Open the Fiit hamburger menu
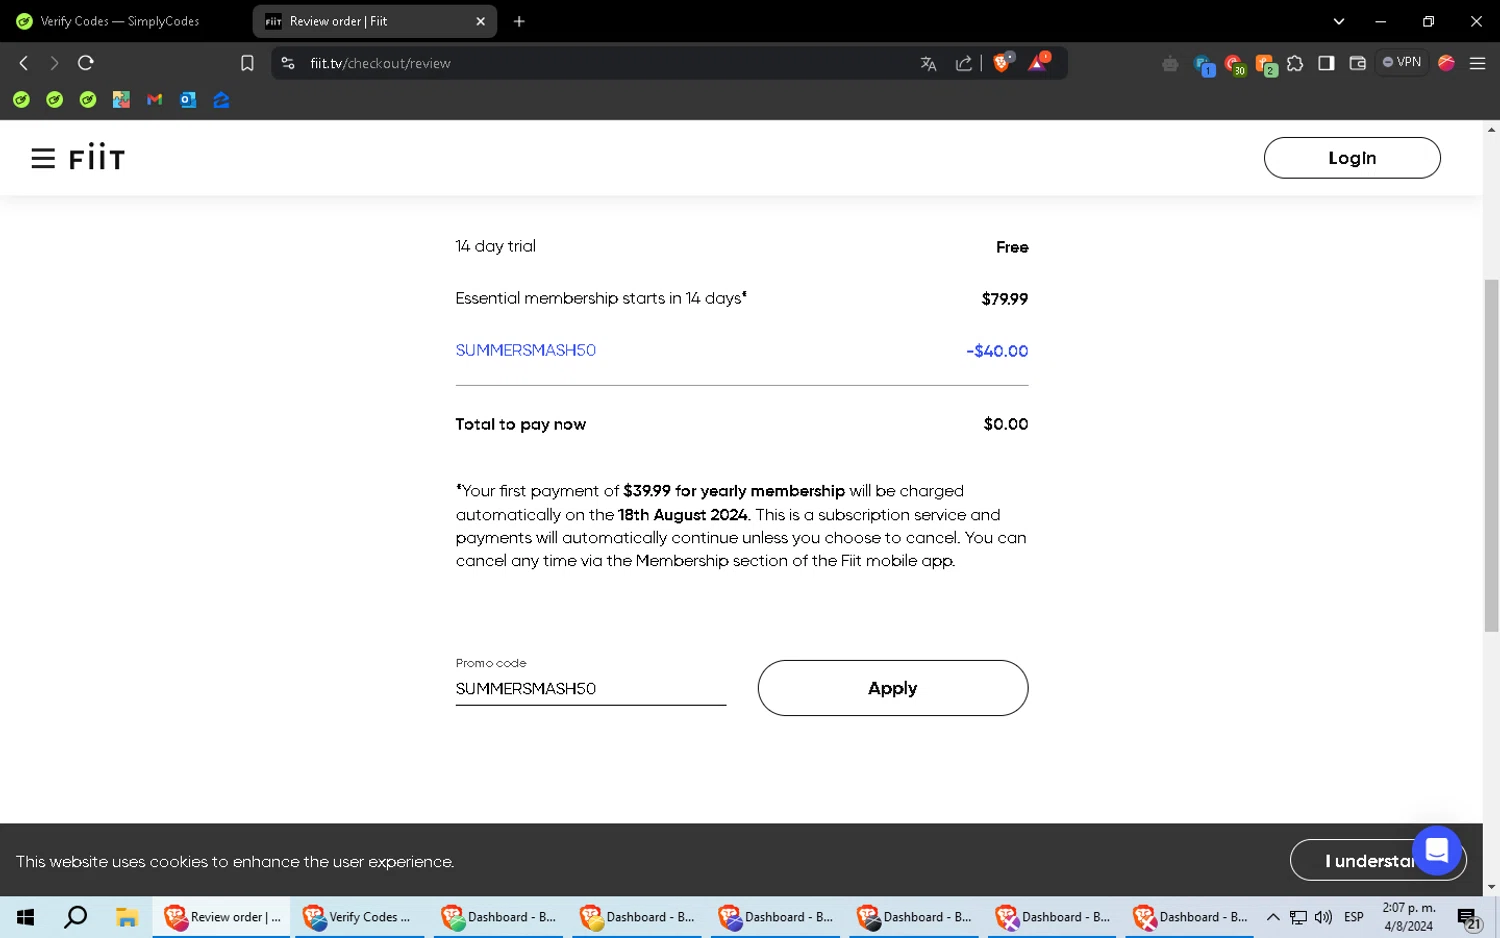Viewport: 1500px width, 938px height. pyautogui.click(x=43, y=158)
